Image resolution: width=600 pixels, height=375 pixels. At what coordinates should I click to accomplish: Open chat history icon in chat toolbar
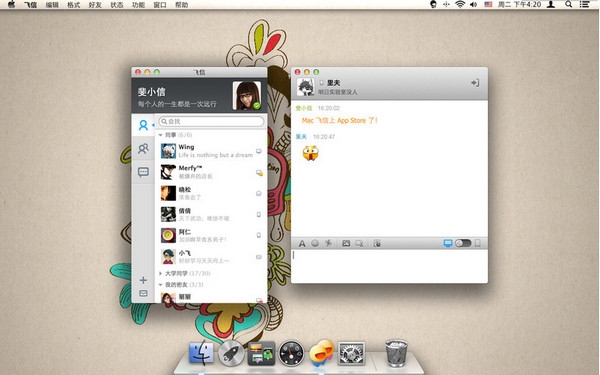[377, 243]
